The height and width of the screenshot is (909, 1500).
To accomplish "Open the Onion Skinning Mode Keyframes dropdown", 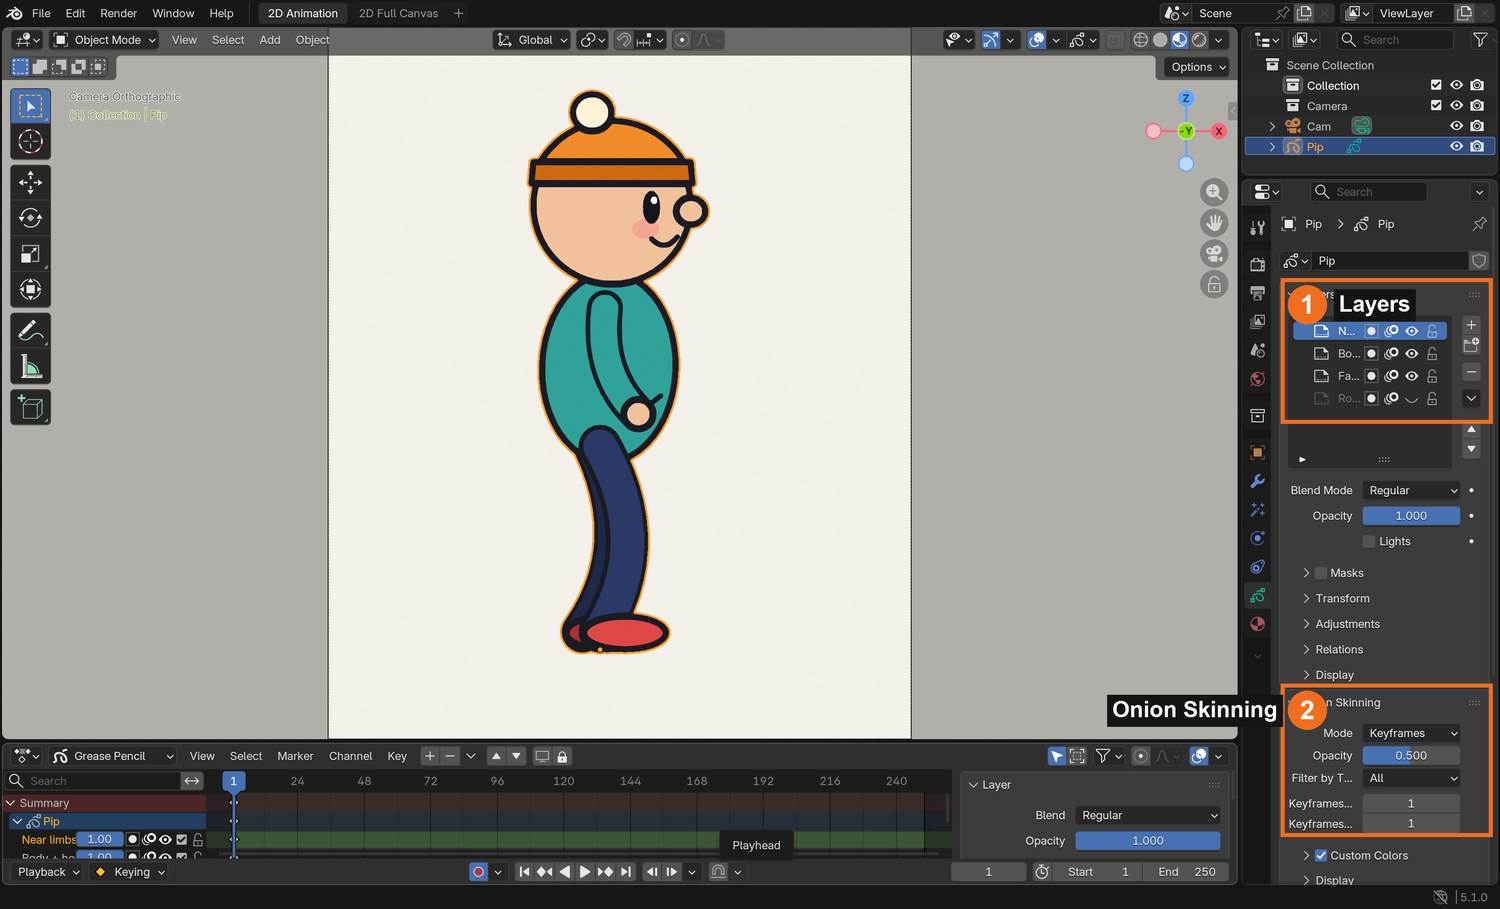I will pos(1411,734).
